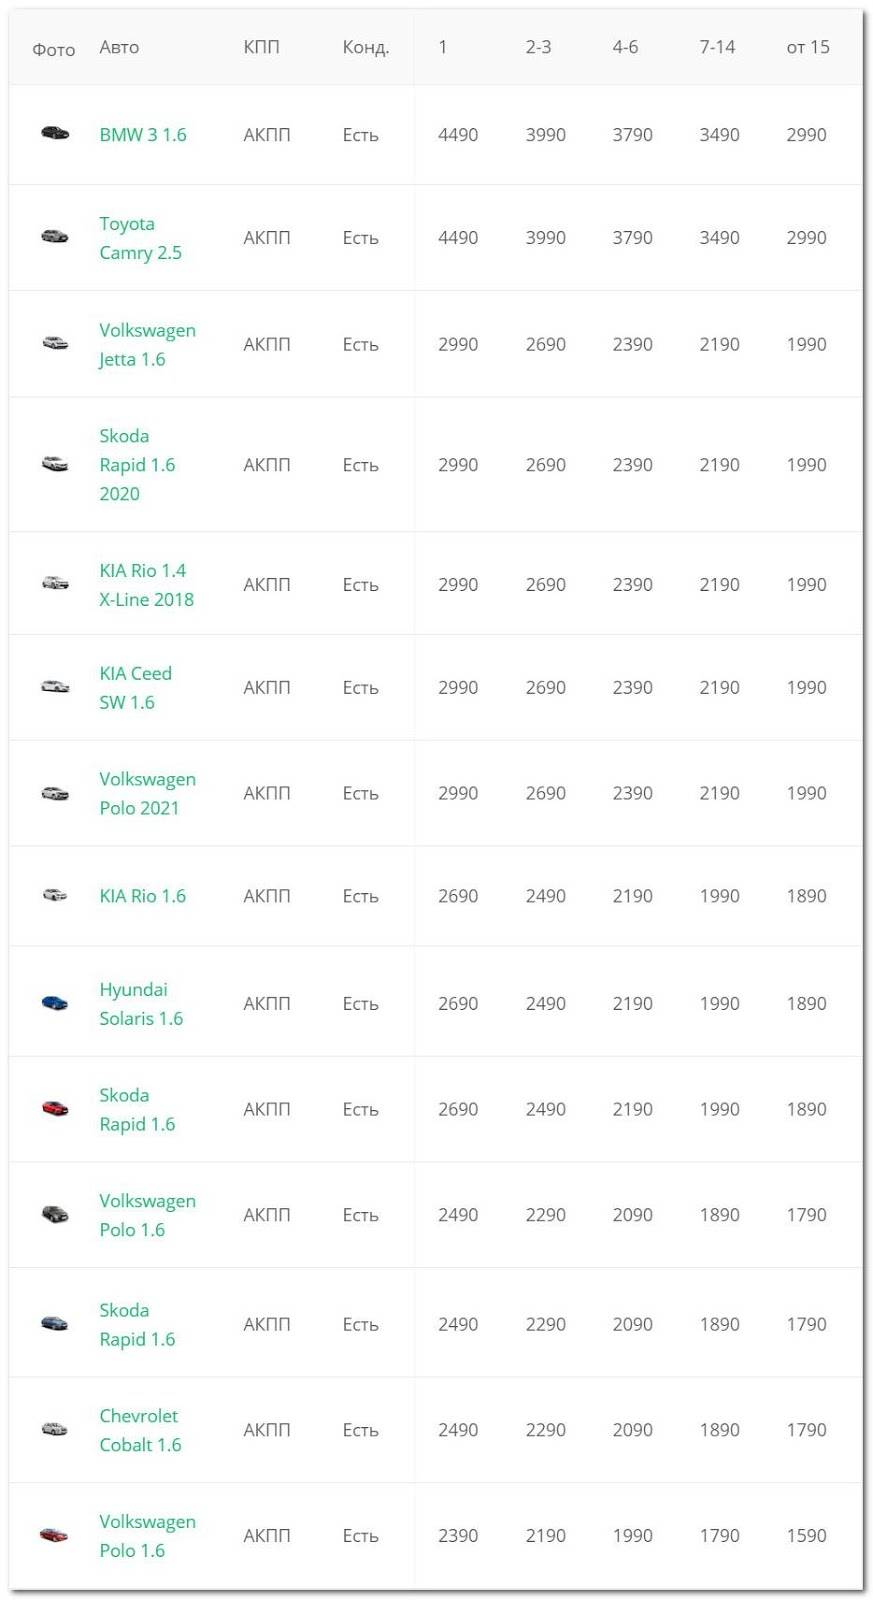Click the blue Hyundai Solaris car photo
The image size is (873, 1600).
55,1003
